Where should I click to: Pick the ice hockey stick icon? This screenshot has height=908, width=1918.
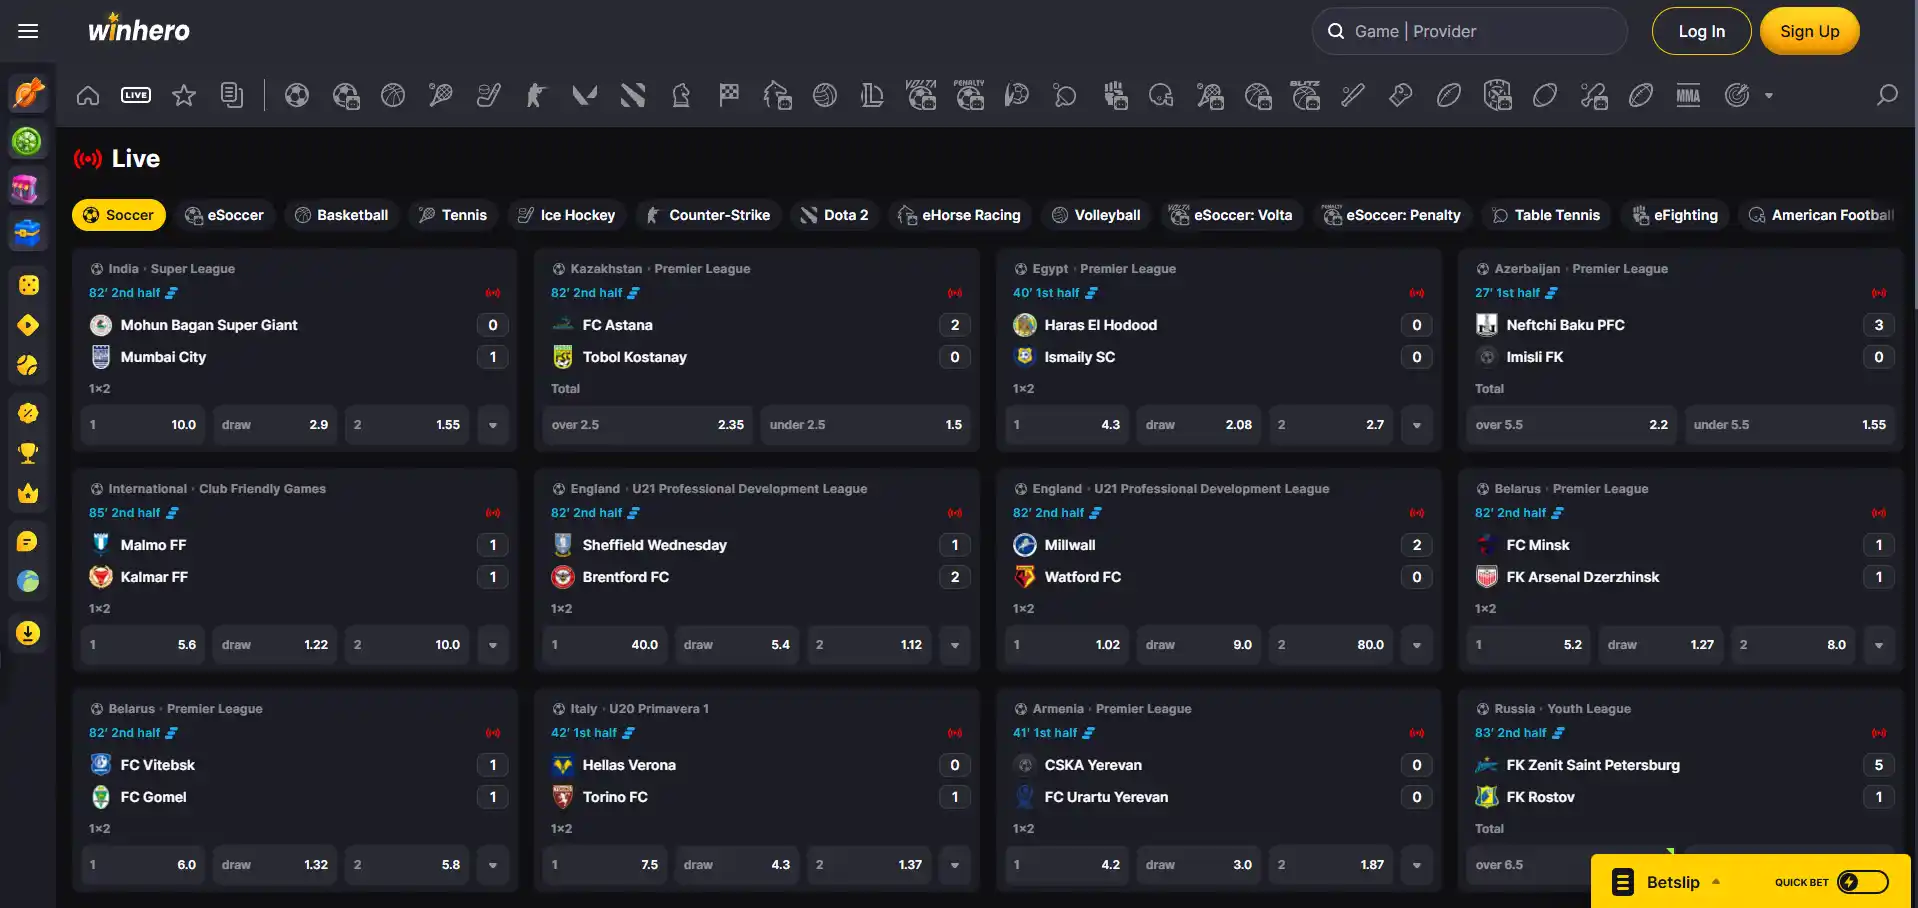(x=489, y=95)
